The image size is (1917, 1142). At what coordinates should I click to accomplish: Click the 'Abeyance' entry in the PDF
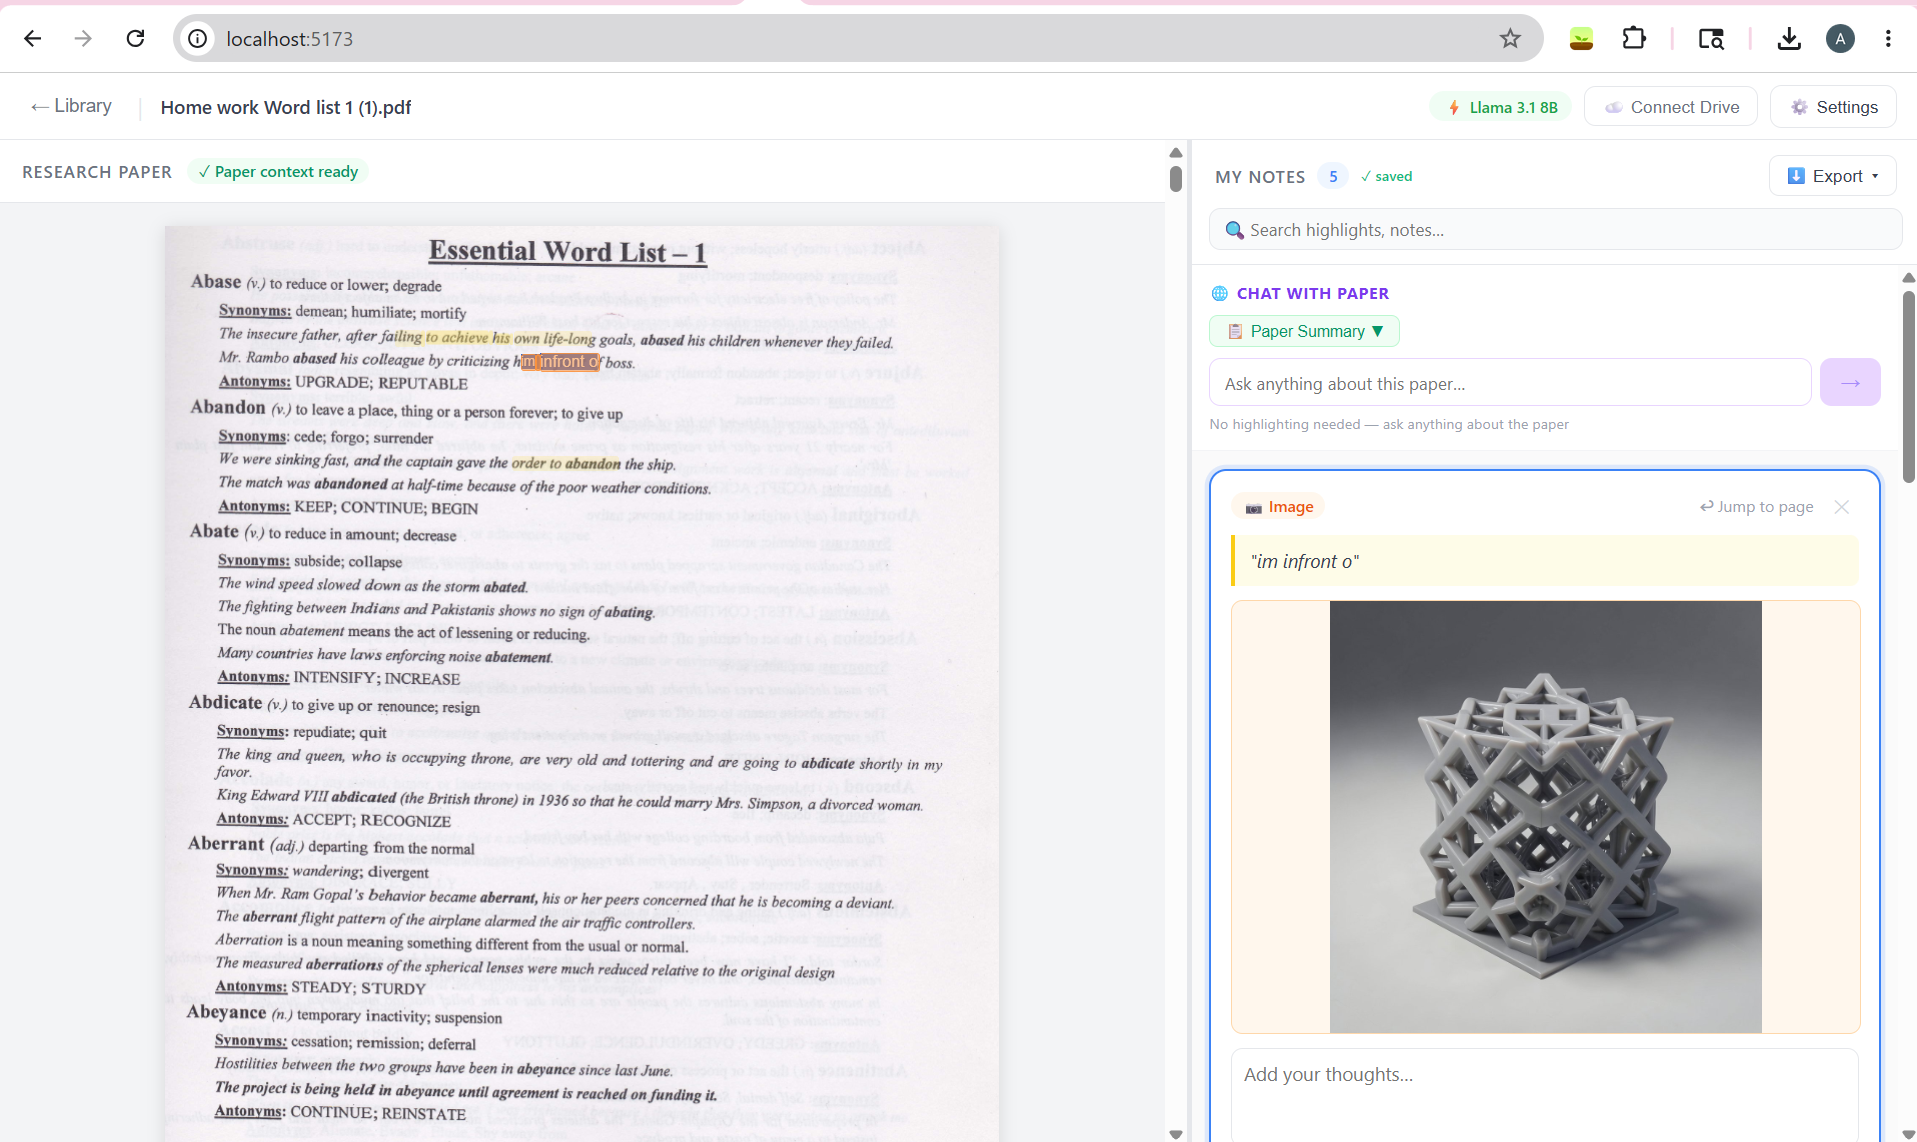(x=226, y=1012)
